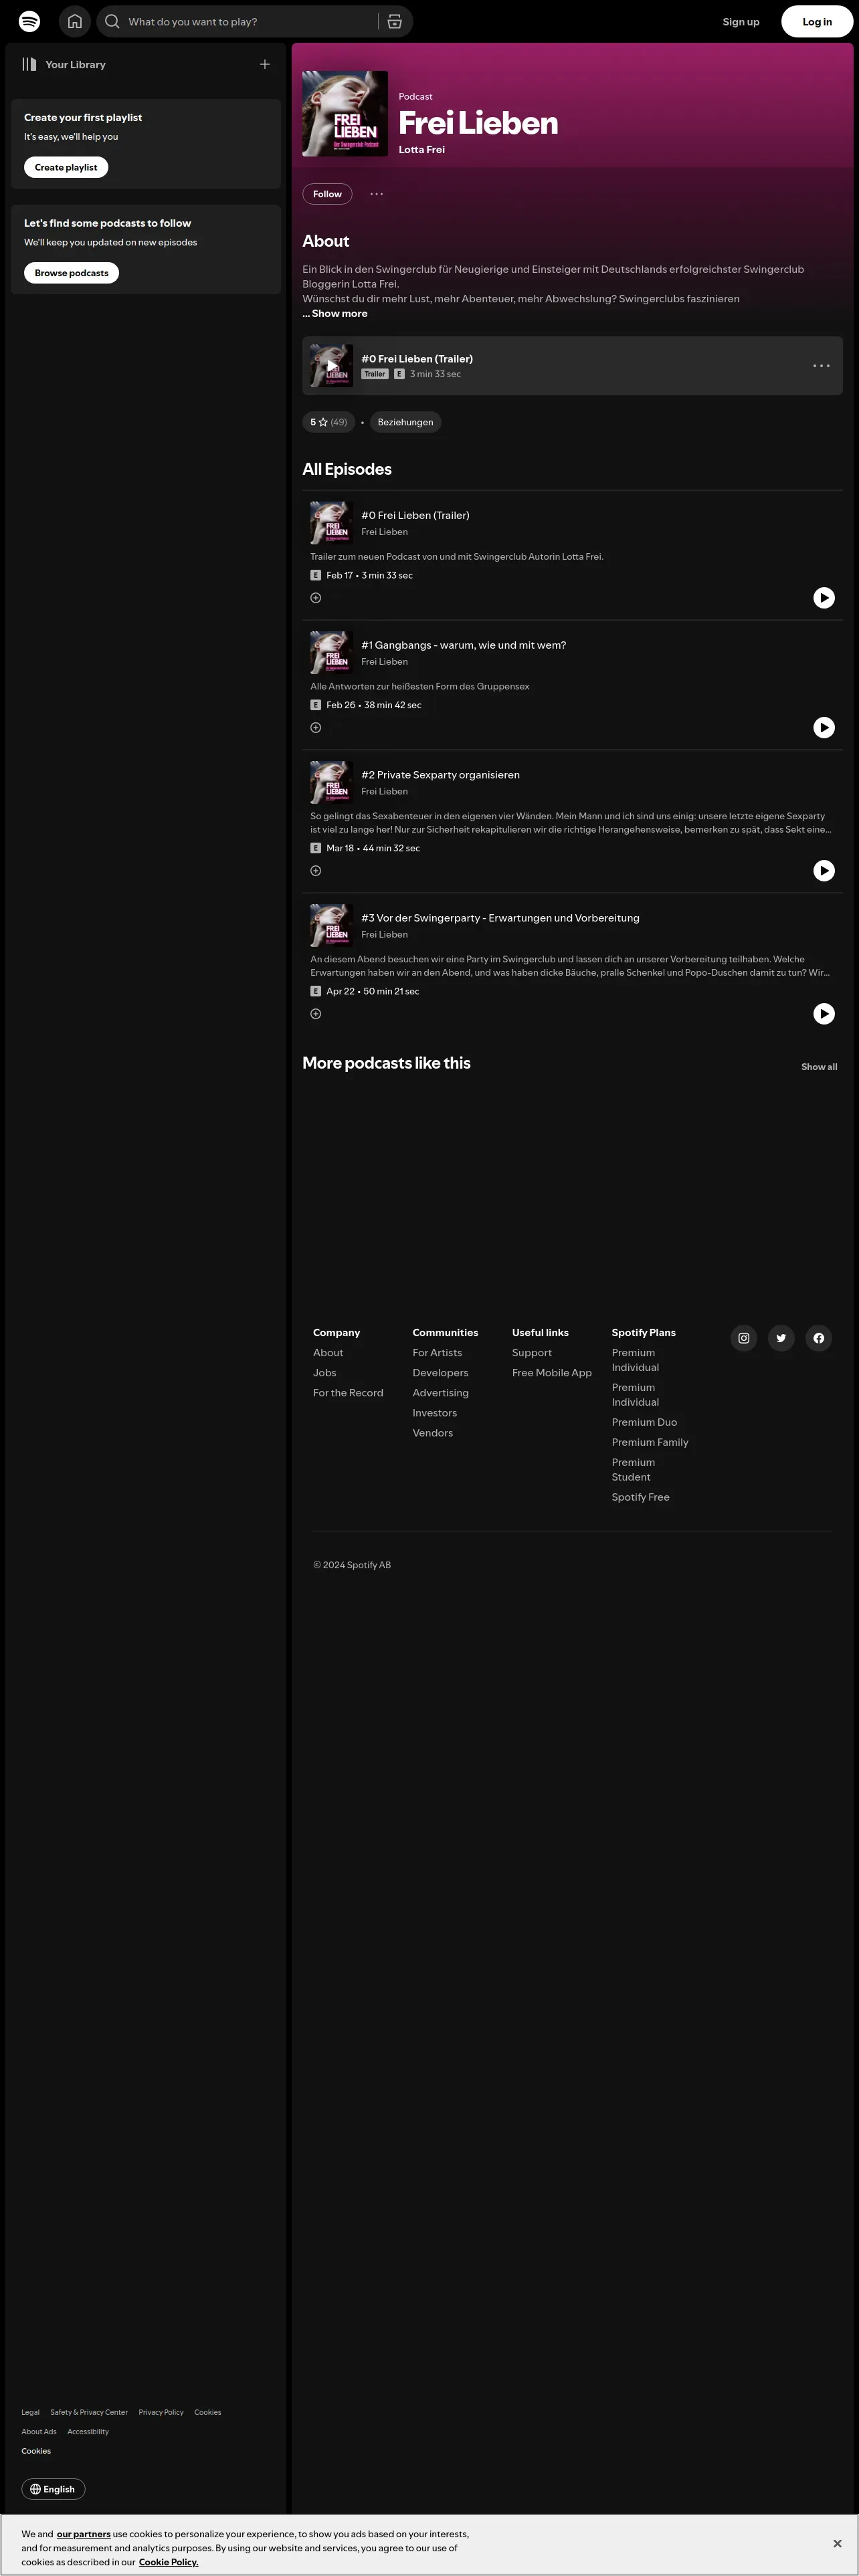Open Cookie Policy link in banner
The width and height of the screenshot is (859, 2576).
(168, 2562)
